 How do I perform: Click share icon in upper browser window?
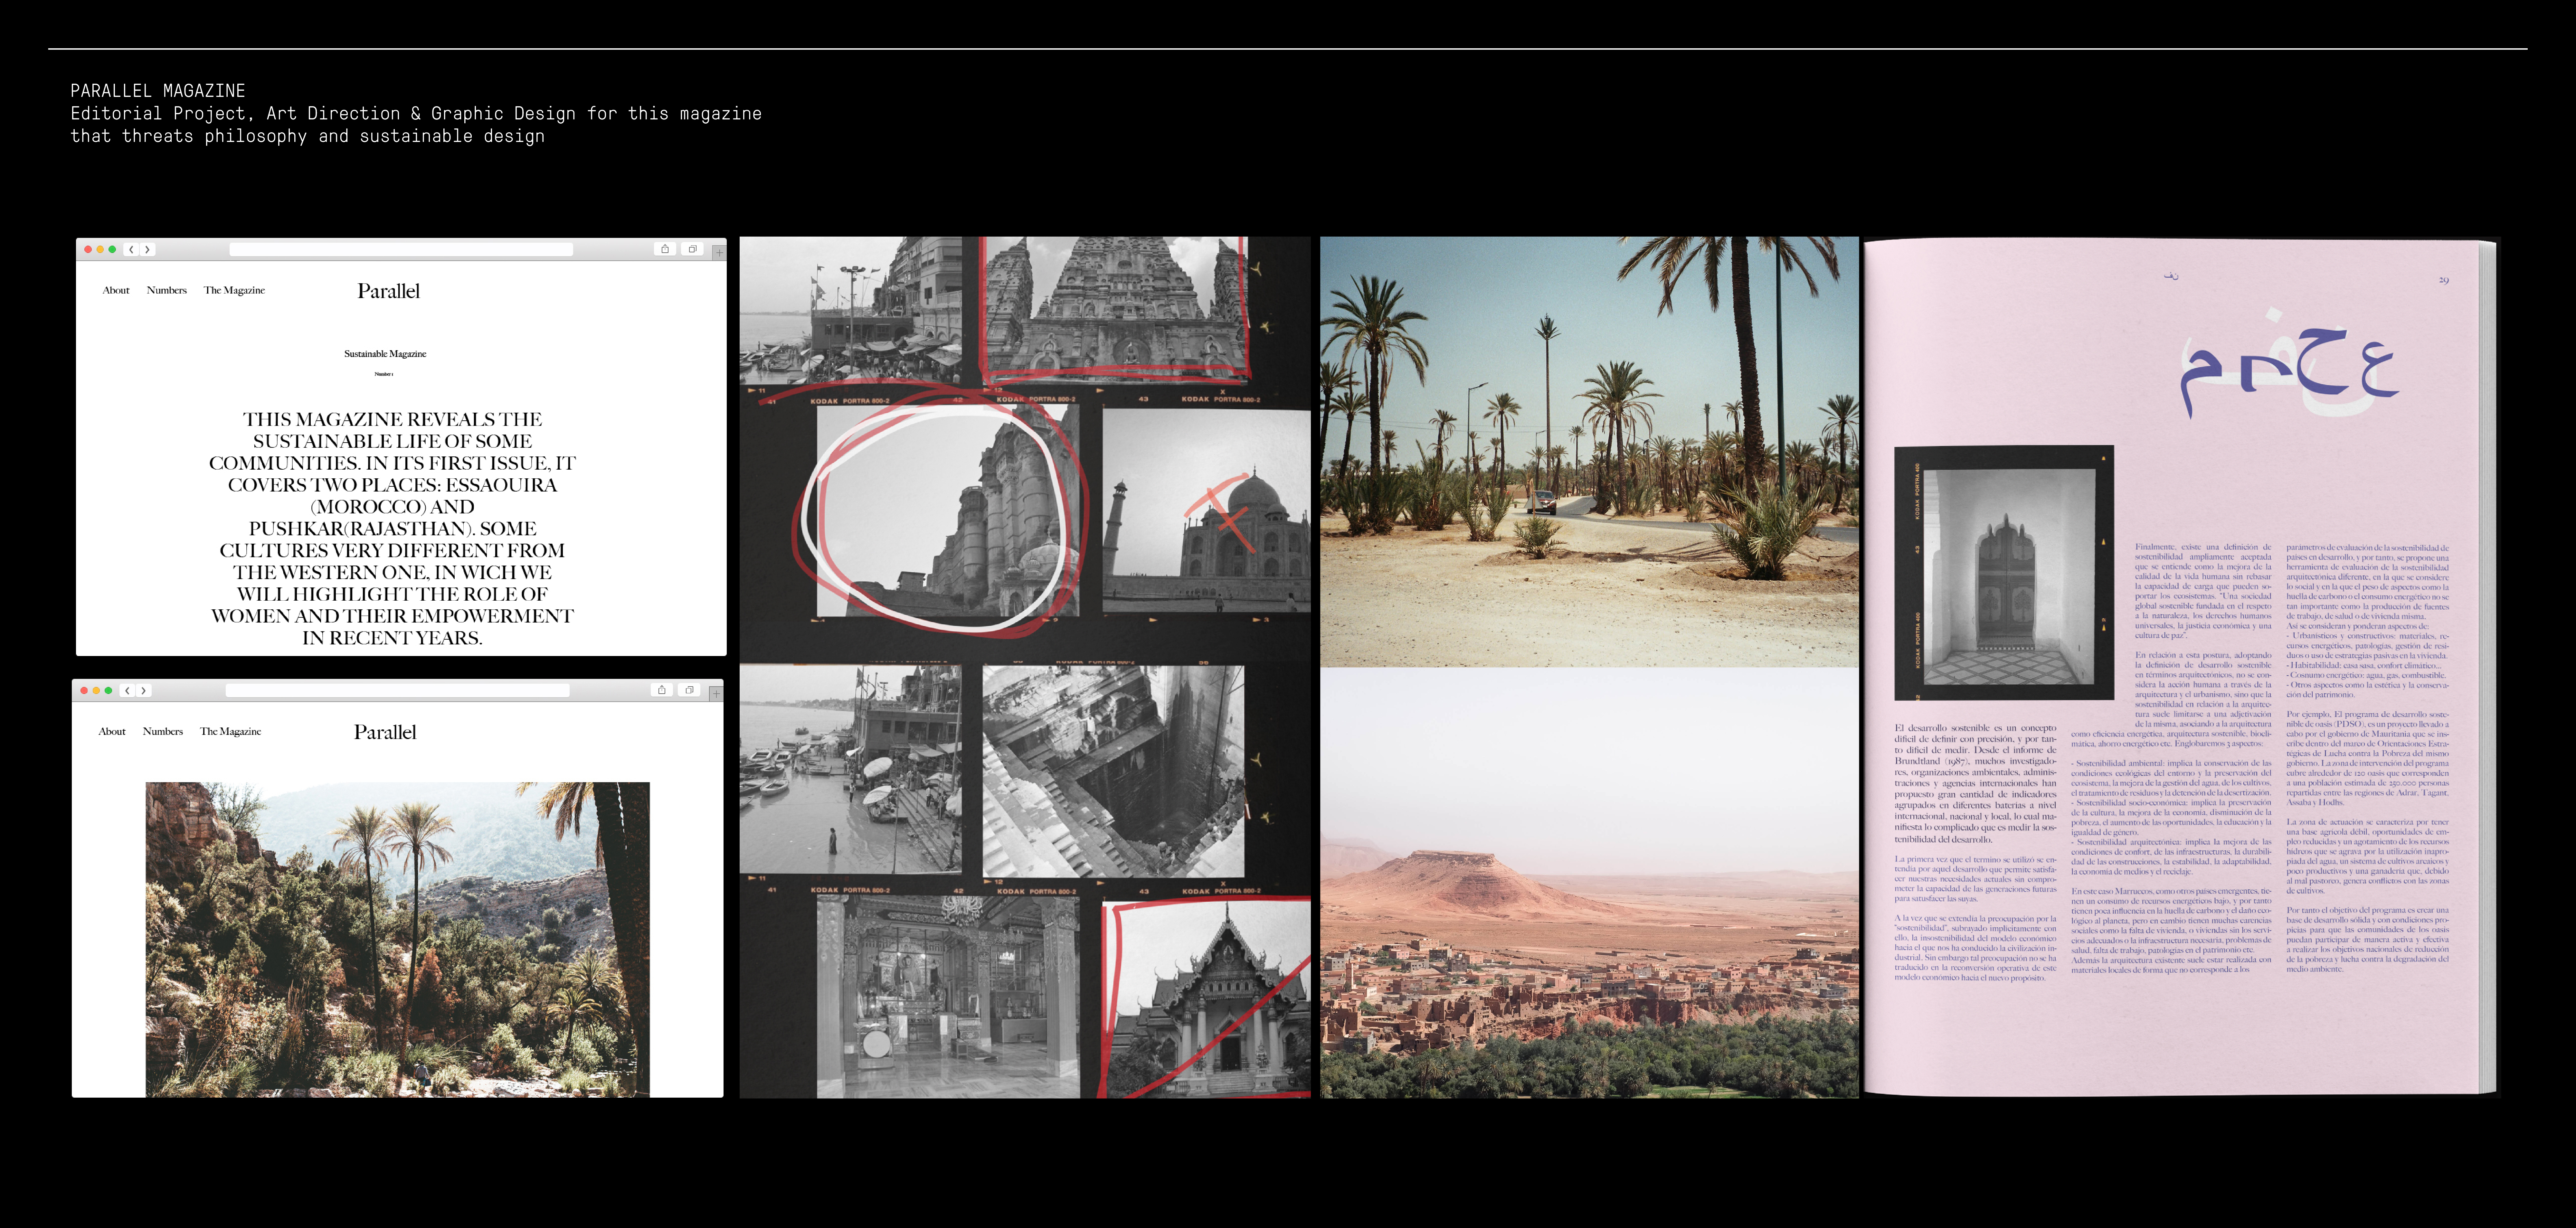coord(665,249)
